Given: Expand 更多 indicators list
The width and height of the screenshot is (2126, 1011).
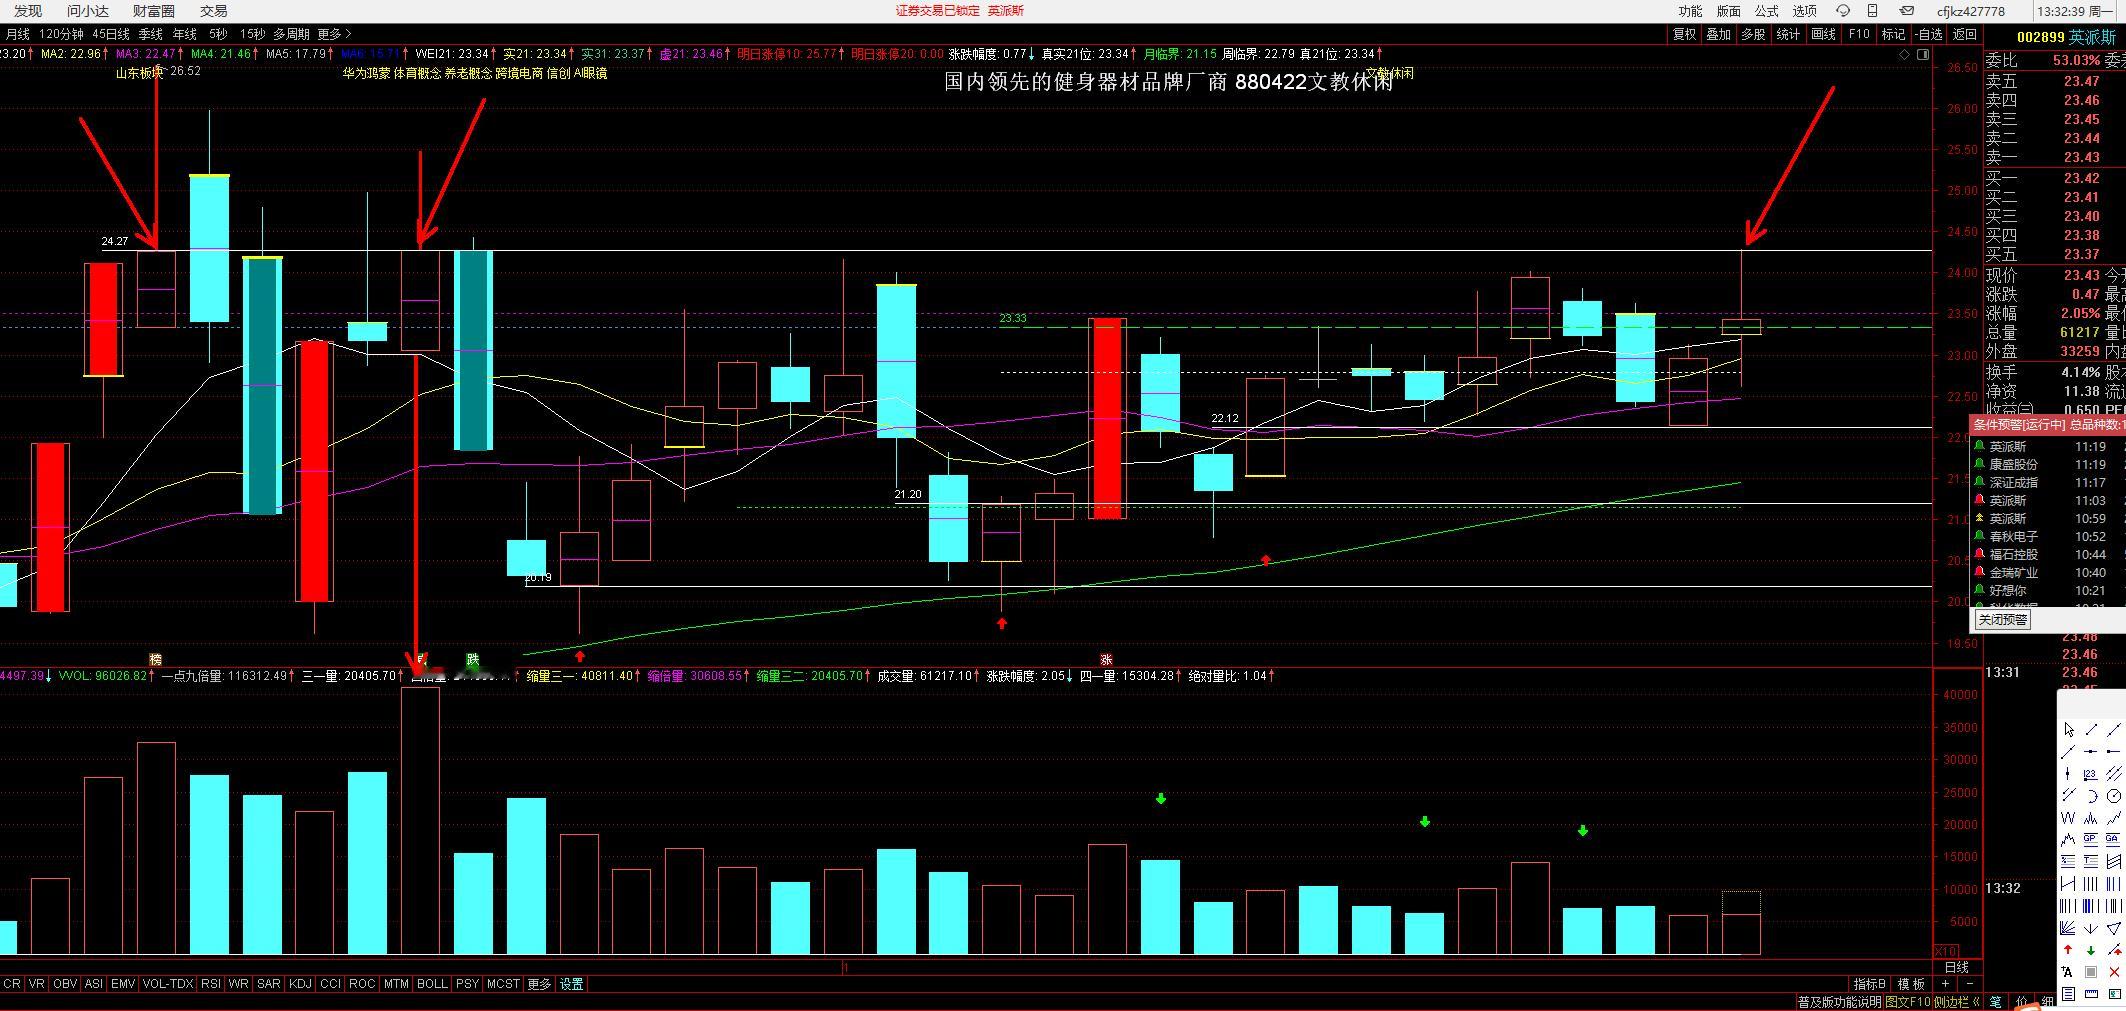Looking at the screenshot, I should click(x=539, y=984).
